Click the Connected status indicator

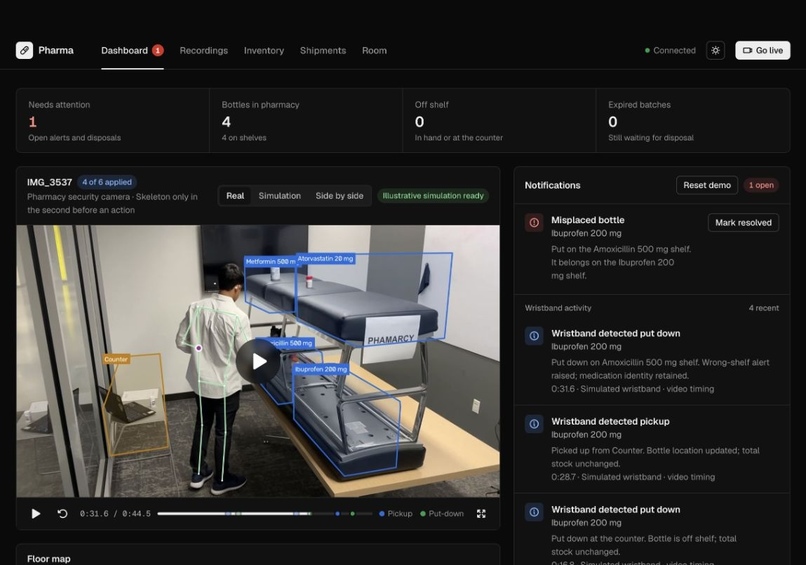point(670,50)
